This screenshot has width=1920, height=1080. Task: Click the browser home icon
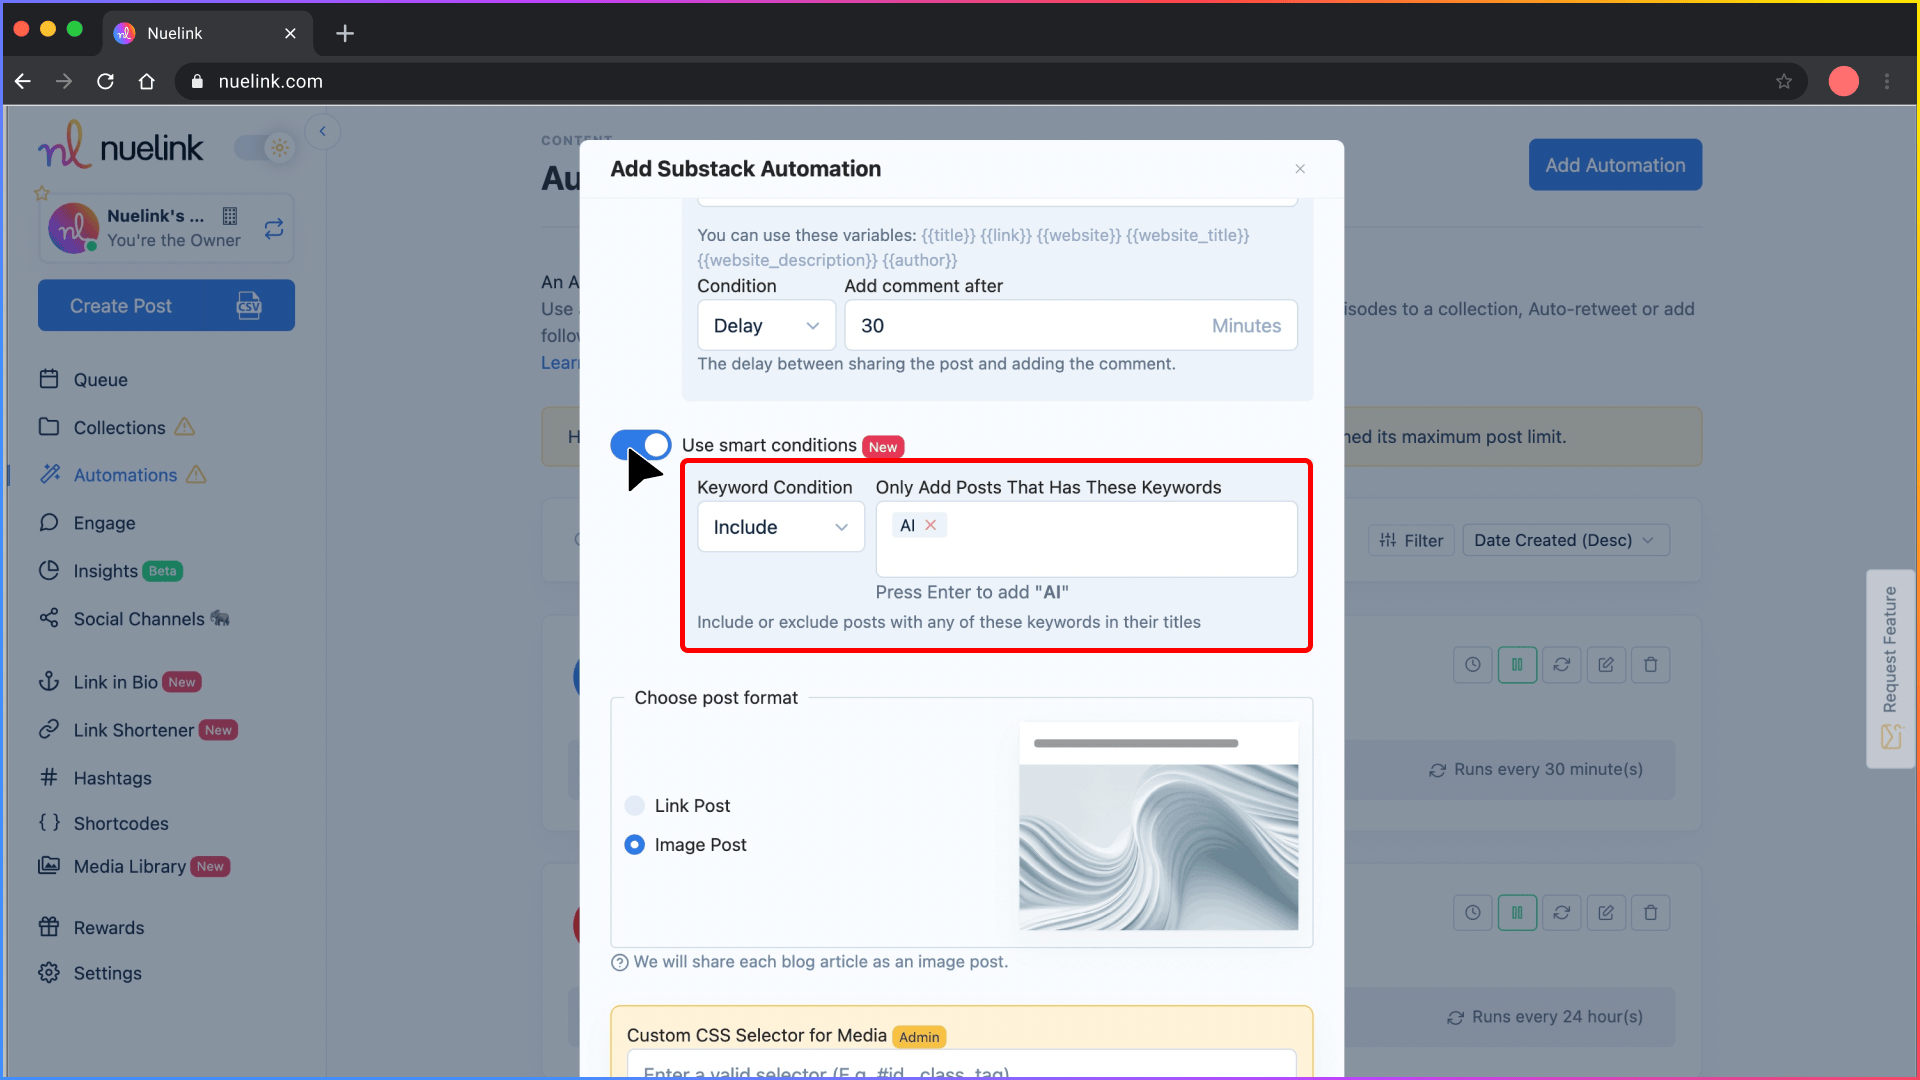[x=146, y=81]
